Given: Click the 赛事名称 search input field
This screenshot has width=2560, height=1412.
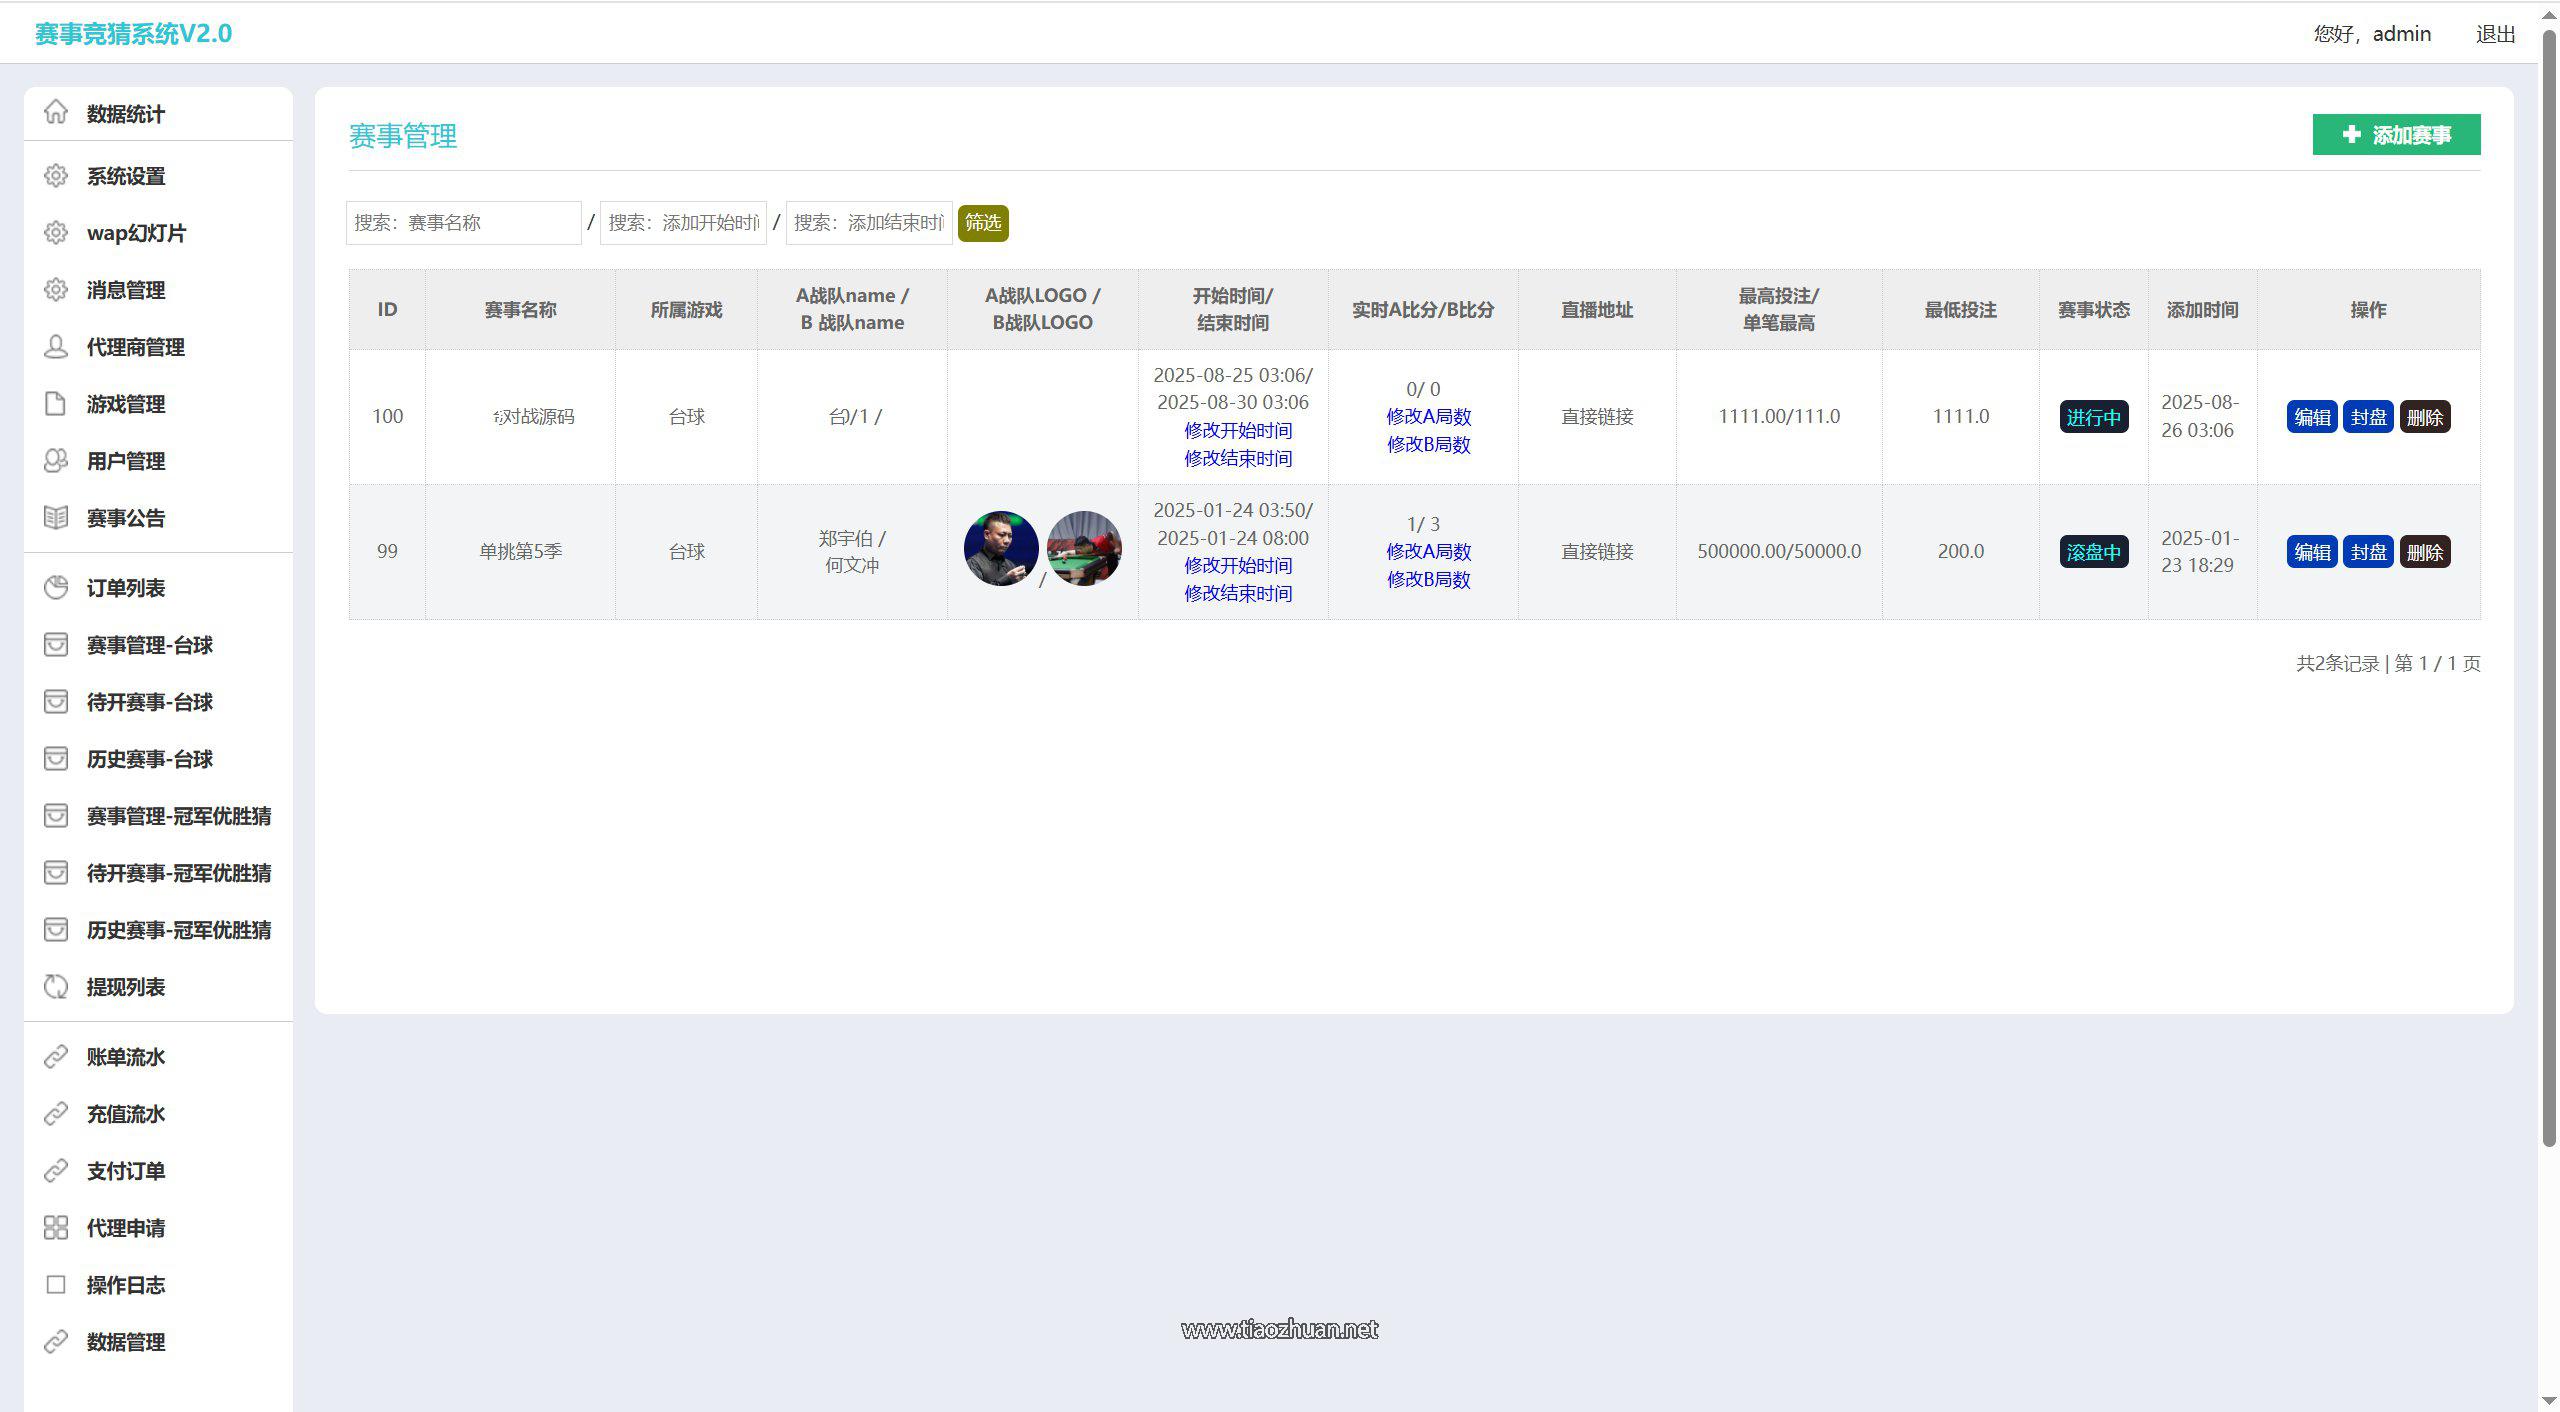Looking at the screenshot, I should pyautogui.click(x=463, y=223).
